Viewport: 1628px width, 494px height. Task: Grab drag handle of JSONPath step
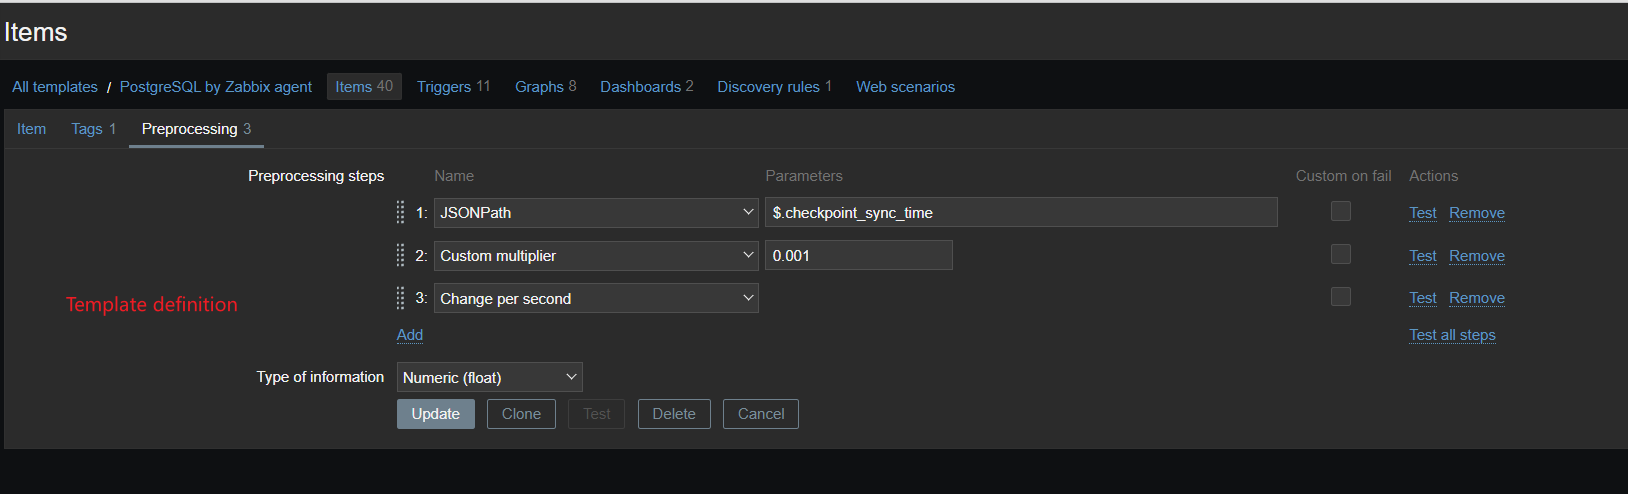pos(400,212)
